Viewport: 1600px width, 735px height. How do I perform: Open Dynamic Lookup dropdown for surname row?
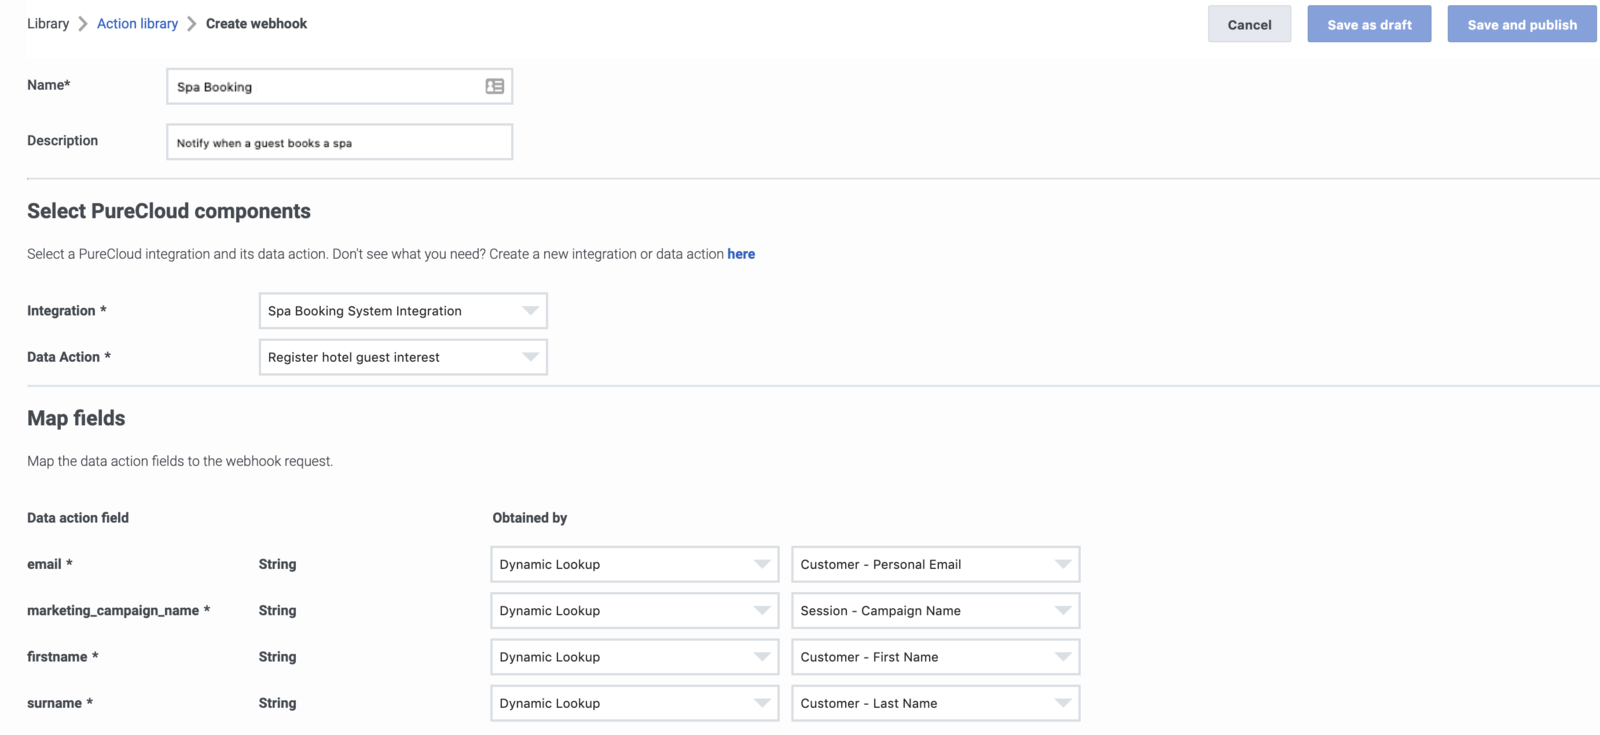(635, 703)
